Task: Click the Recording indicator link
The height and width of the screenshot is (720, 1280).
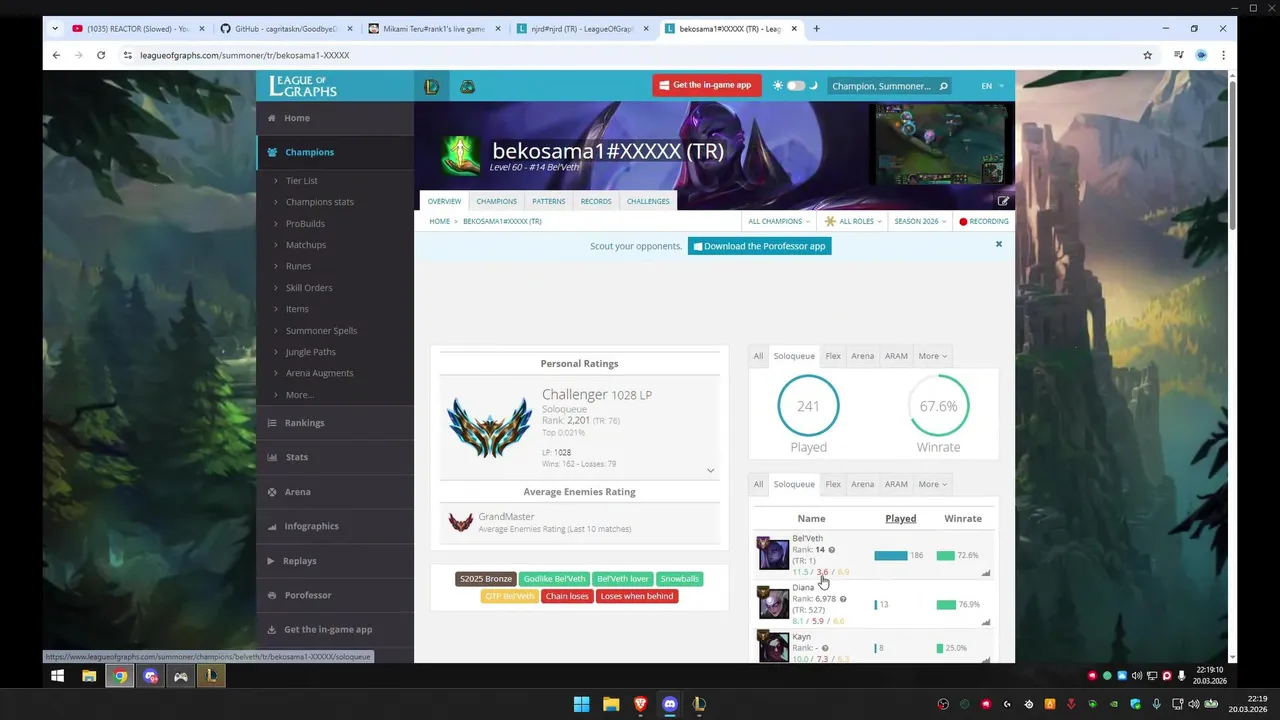Action: point(984,221)
